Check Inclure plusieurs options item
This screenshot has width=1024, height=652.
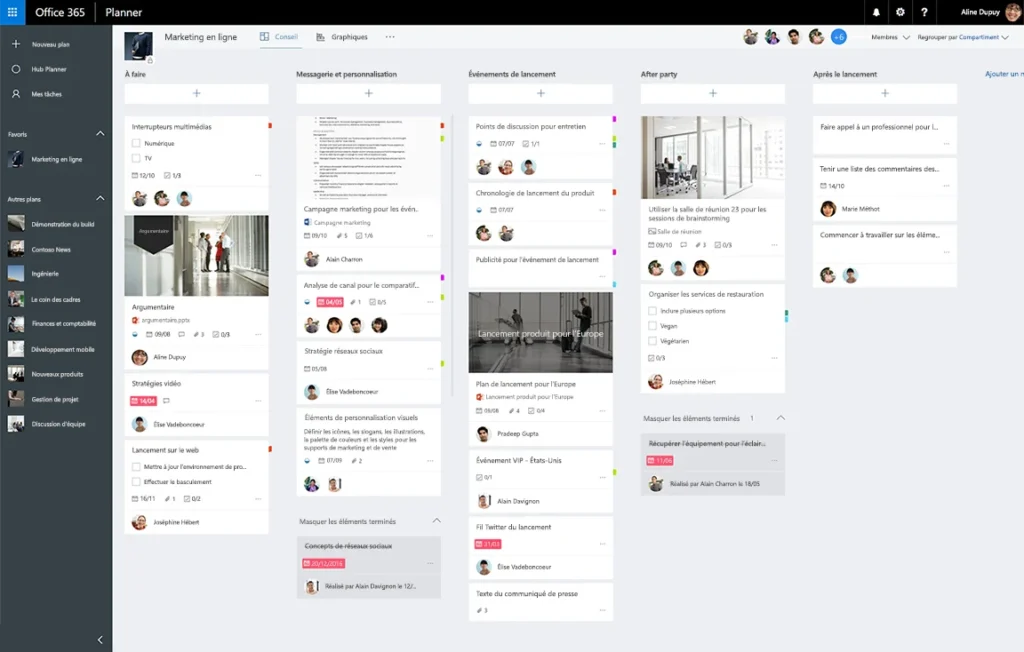[x=652, y=311]
